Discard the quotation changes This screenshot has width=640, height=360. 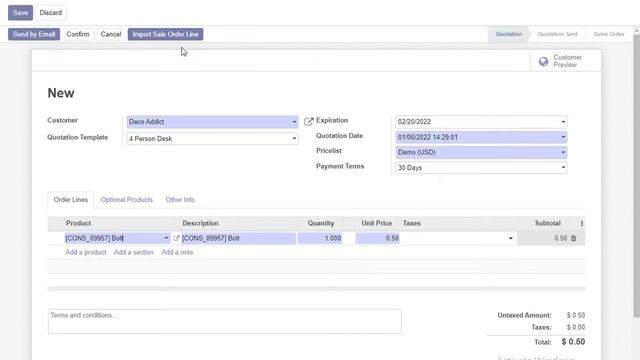(51, 13)
